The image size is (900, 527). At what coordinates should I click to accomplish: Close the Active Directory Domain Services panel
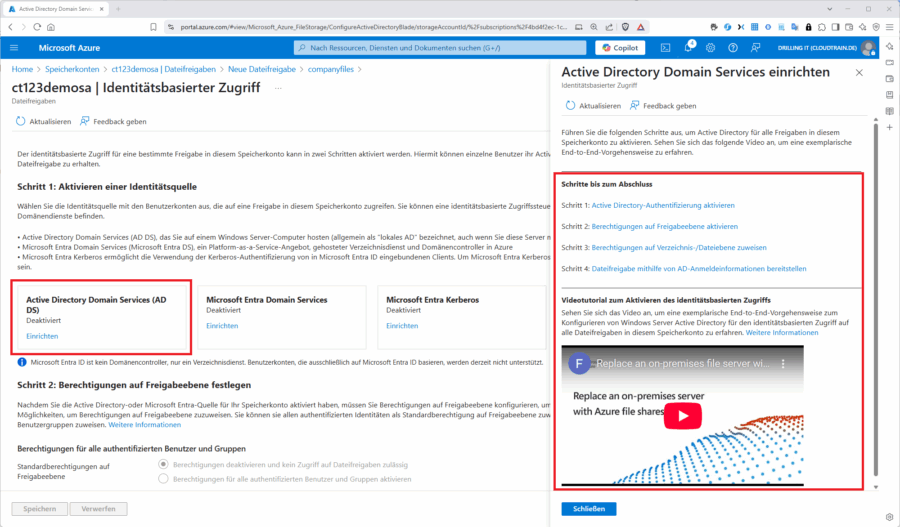point(859,73)
